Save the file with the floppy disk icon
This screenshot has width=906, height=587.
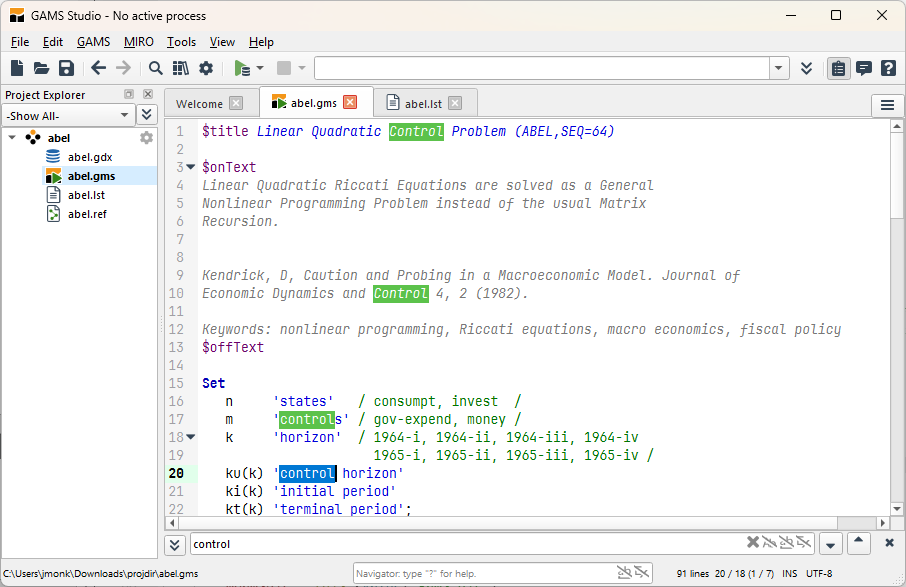[x=66, y=68]
